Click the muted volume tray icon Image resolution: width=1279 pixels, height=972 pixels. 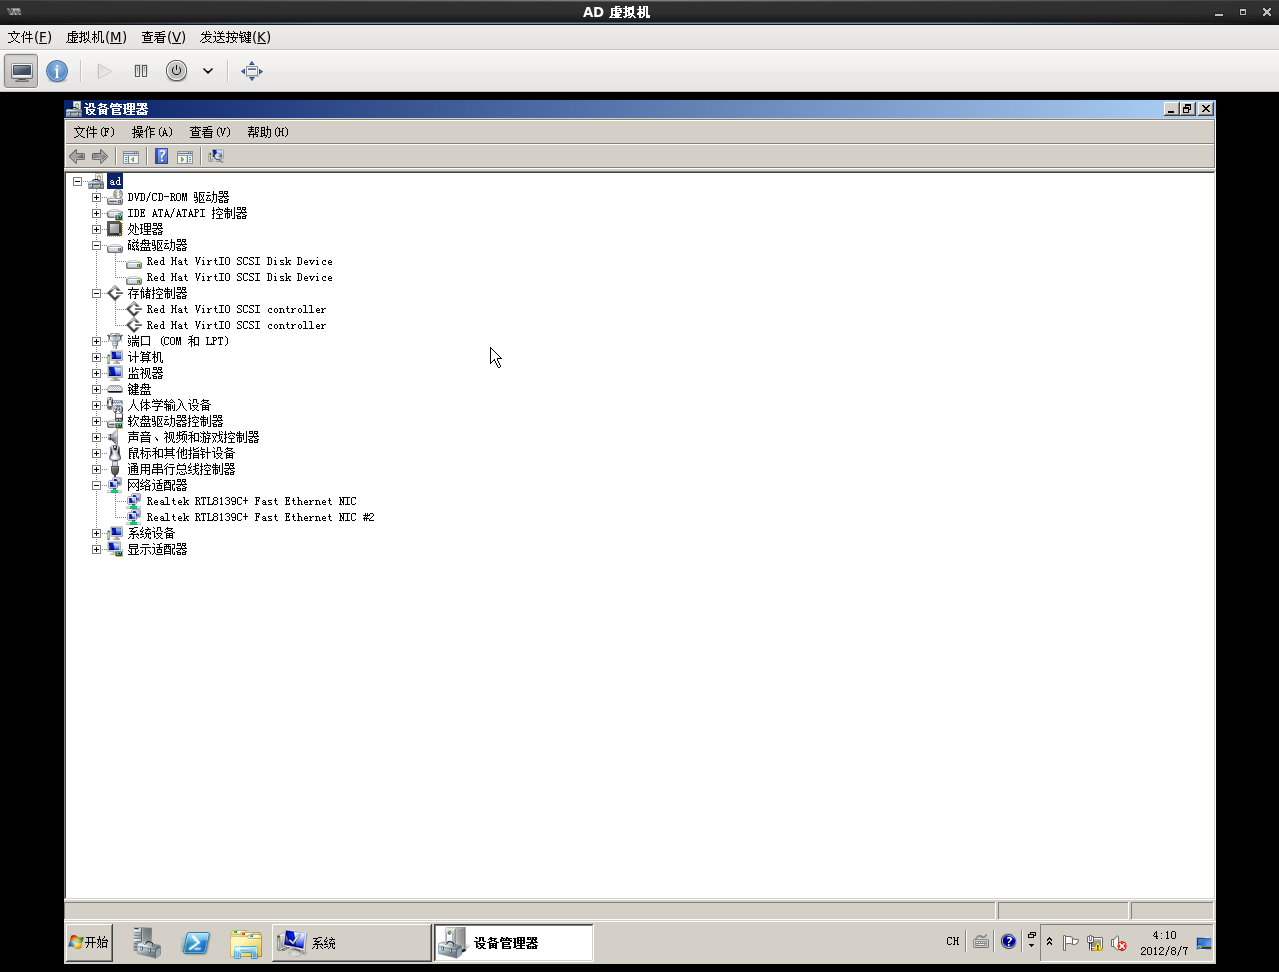1119,943
